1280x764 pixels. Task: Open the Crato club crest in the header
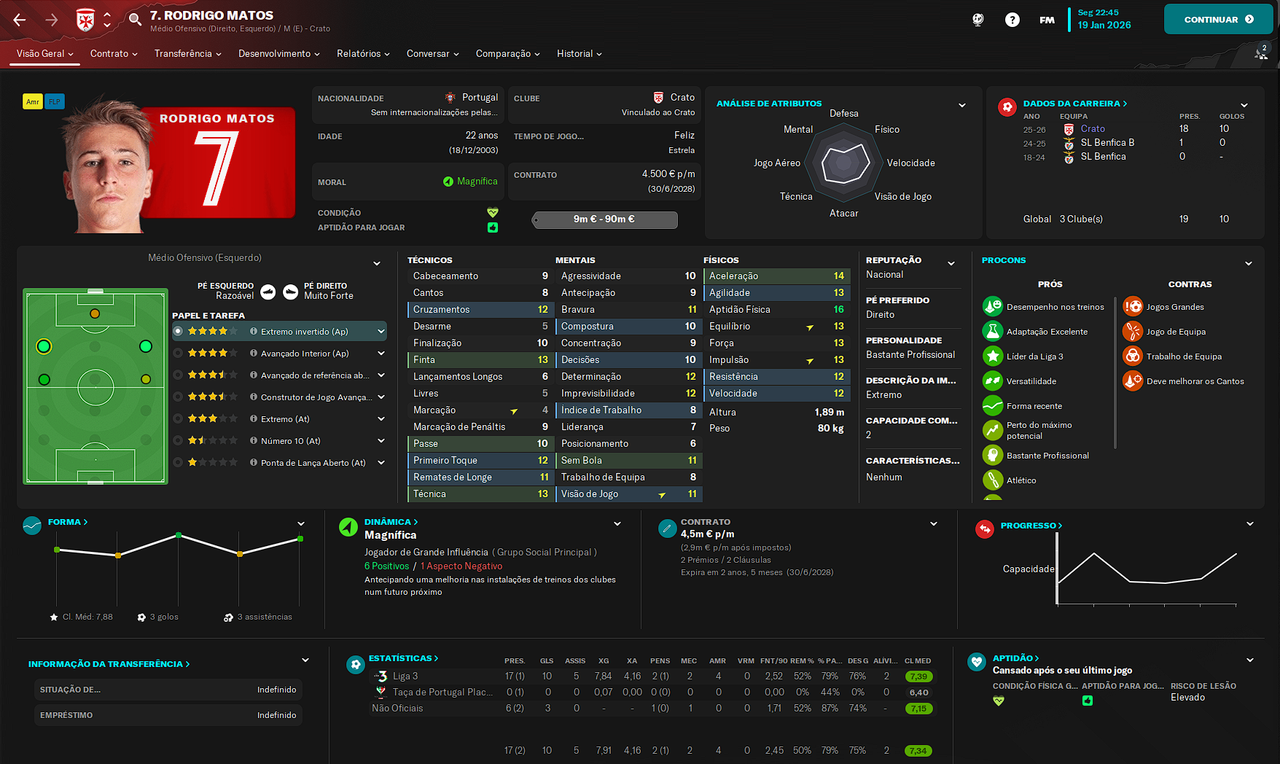pyautogui.click(x=85, y=20)
